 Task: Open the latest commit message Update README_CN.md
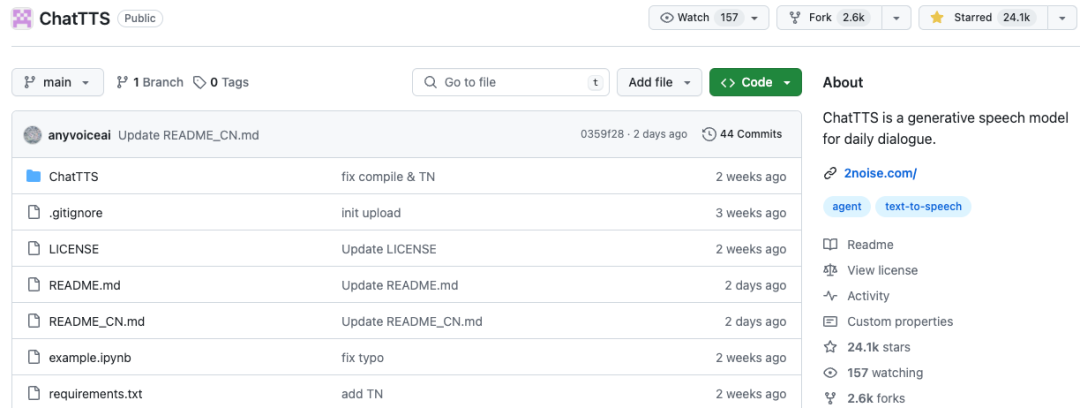pos(189,134)
